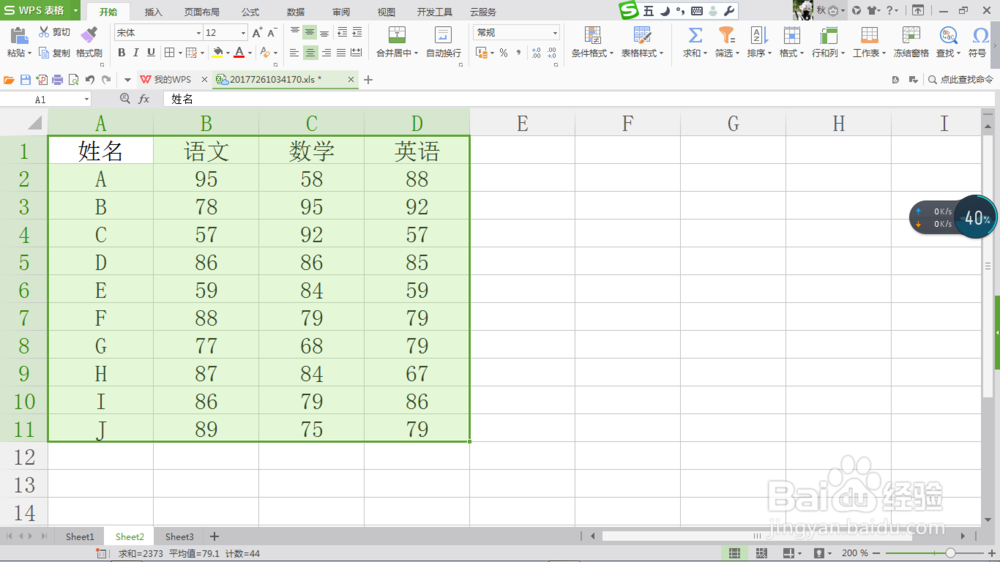Screen dimensions: 1000x562
Task: Click the AutoSum (求和) sigma icon
Action: [x=695, y=35]
